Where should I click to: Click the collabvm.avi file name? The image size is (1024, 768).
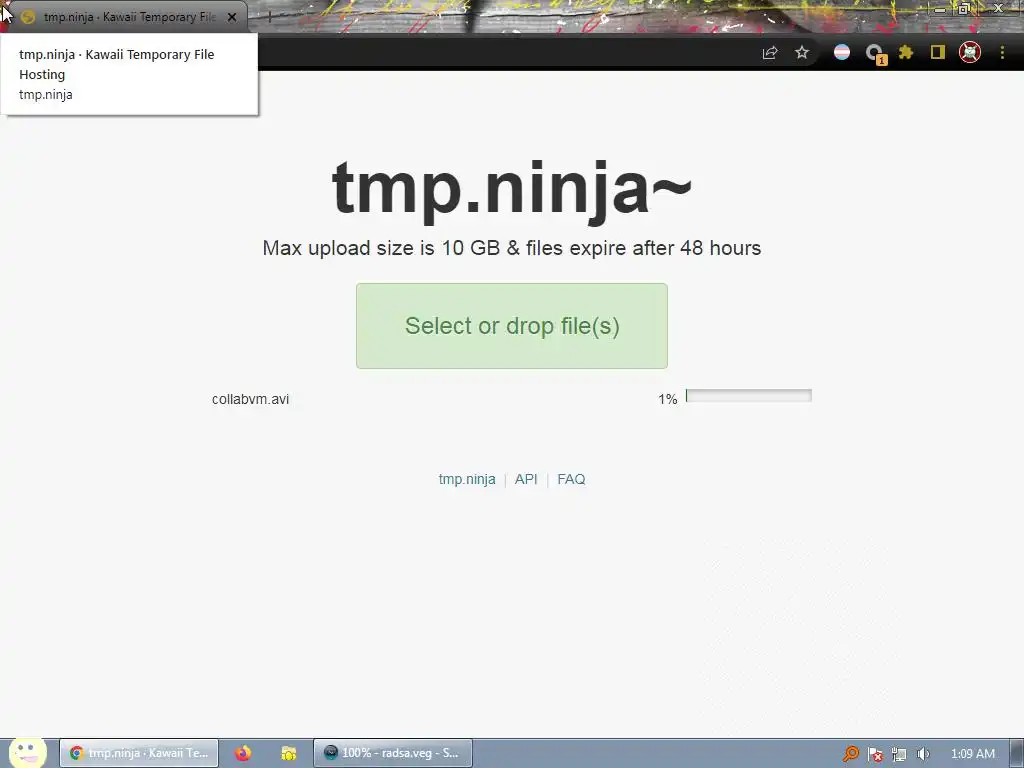coord(250,399)
